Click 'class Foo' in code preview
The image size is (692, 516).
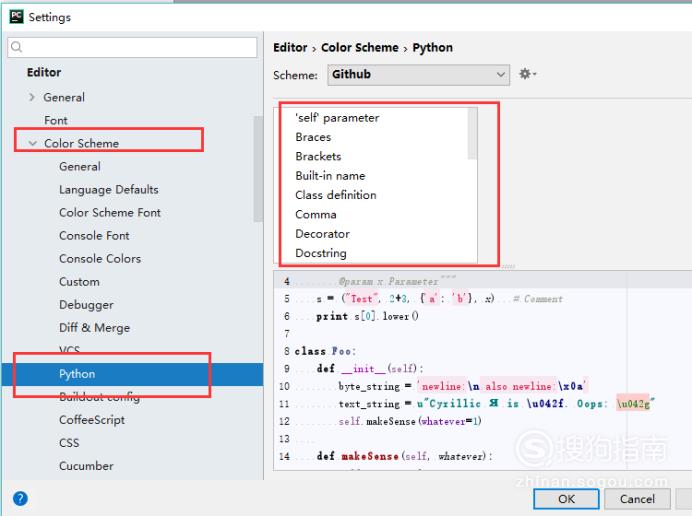pyautogui.click(x=324, y=351)
